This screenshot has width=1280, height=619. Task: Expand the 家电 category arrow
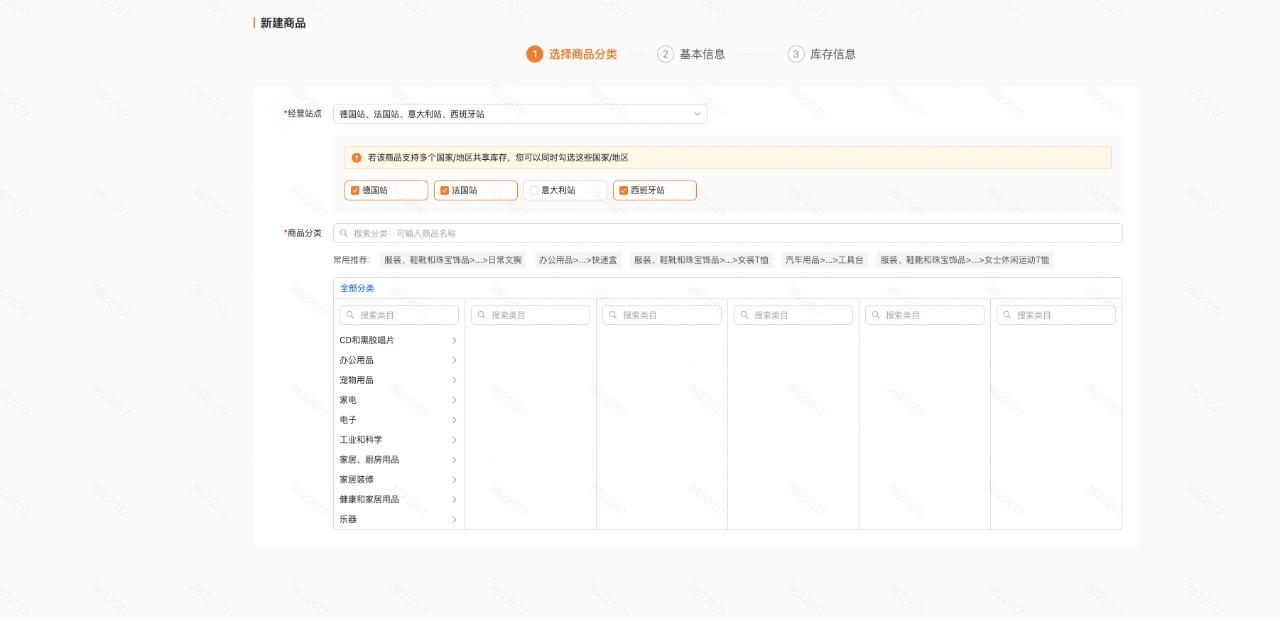(x=454, y=400)
